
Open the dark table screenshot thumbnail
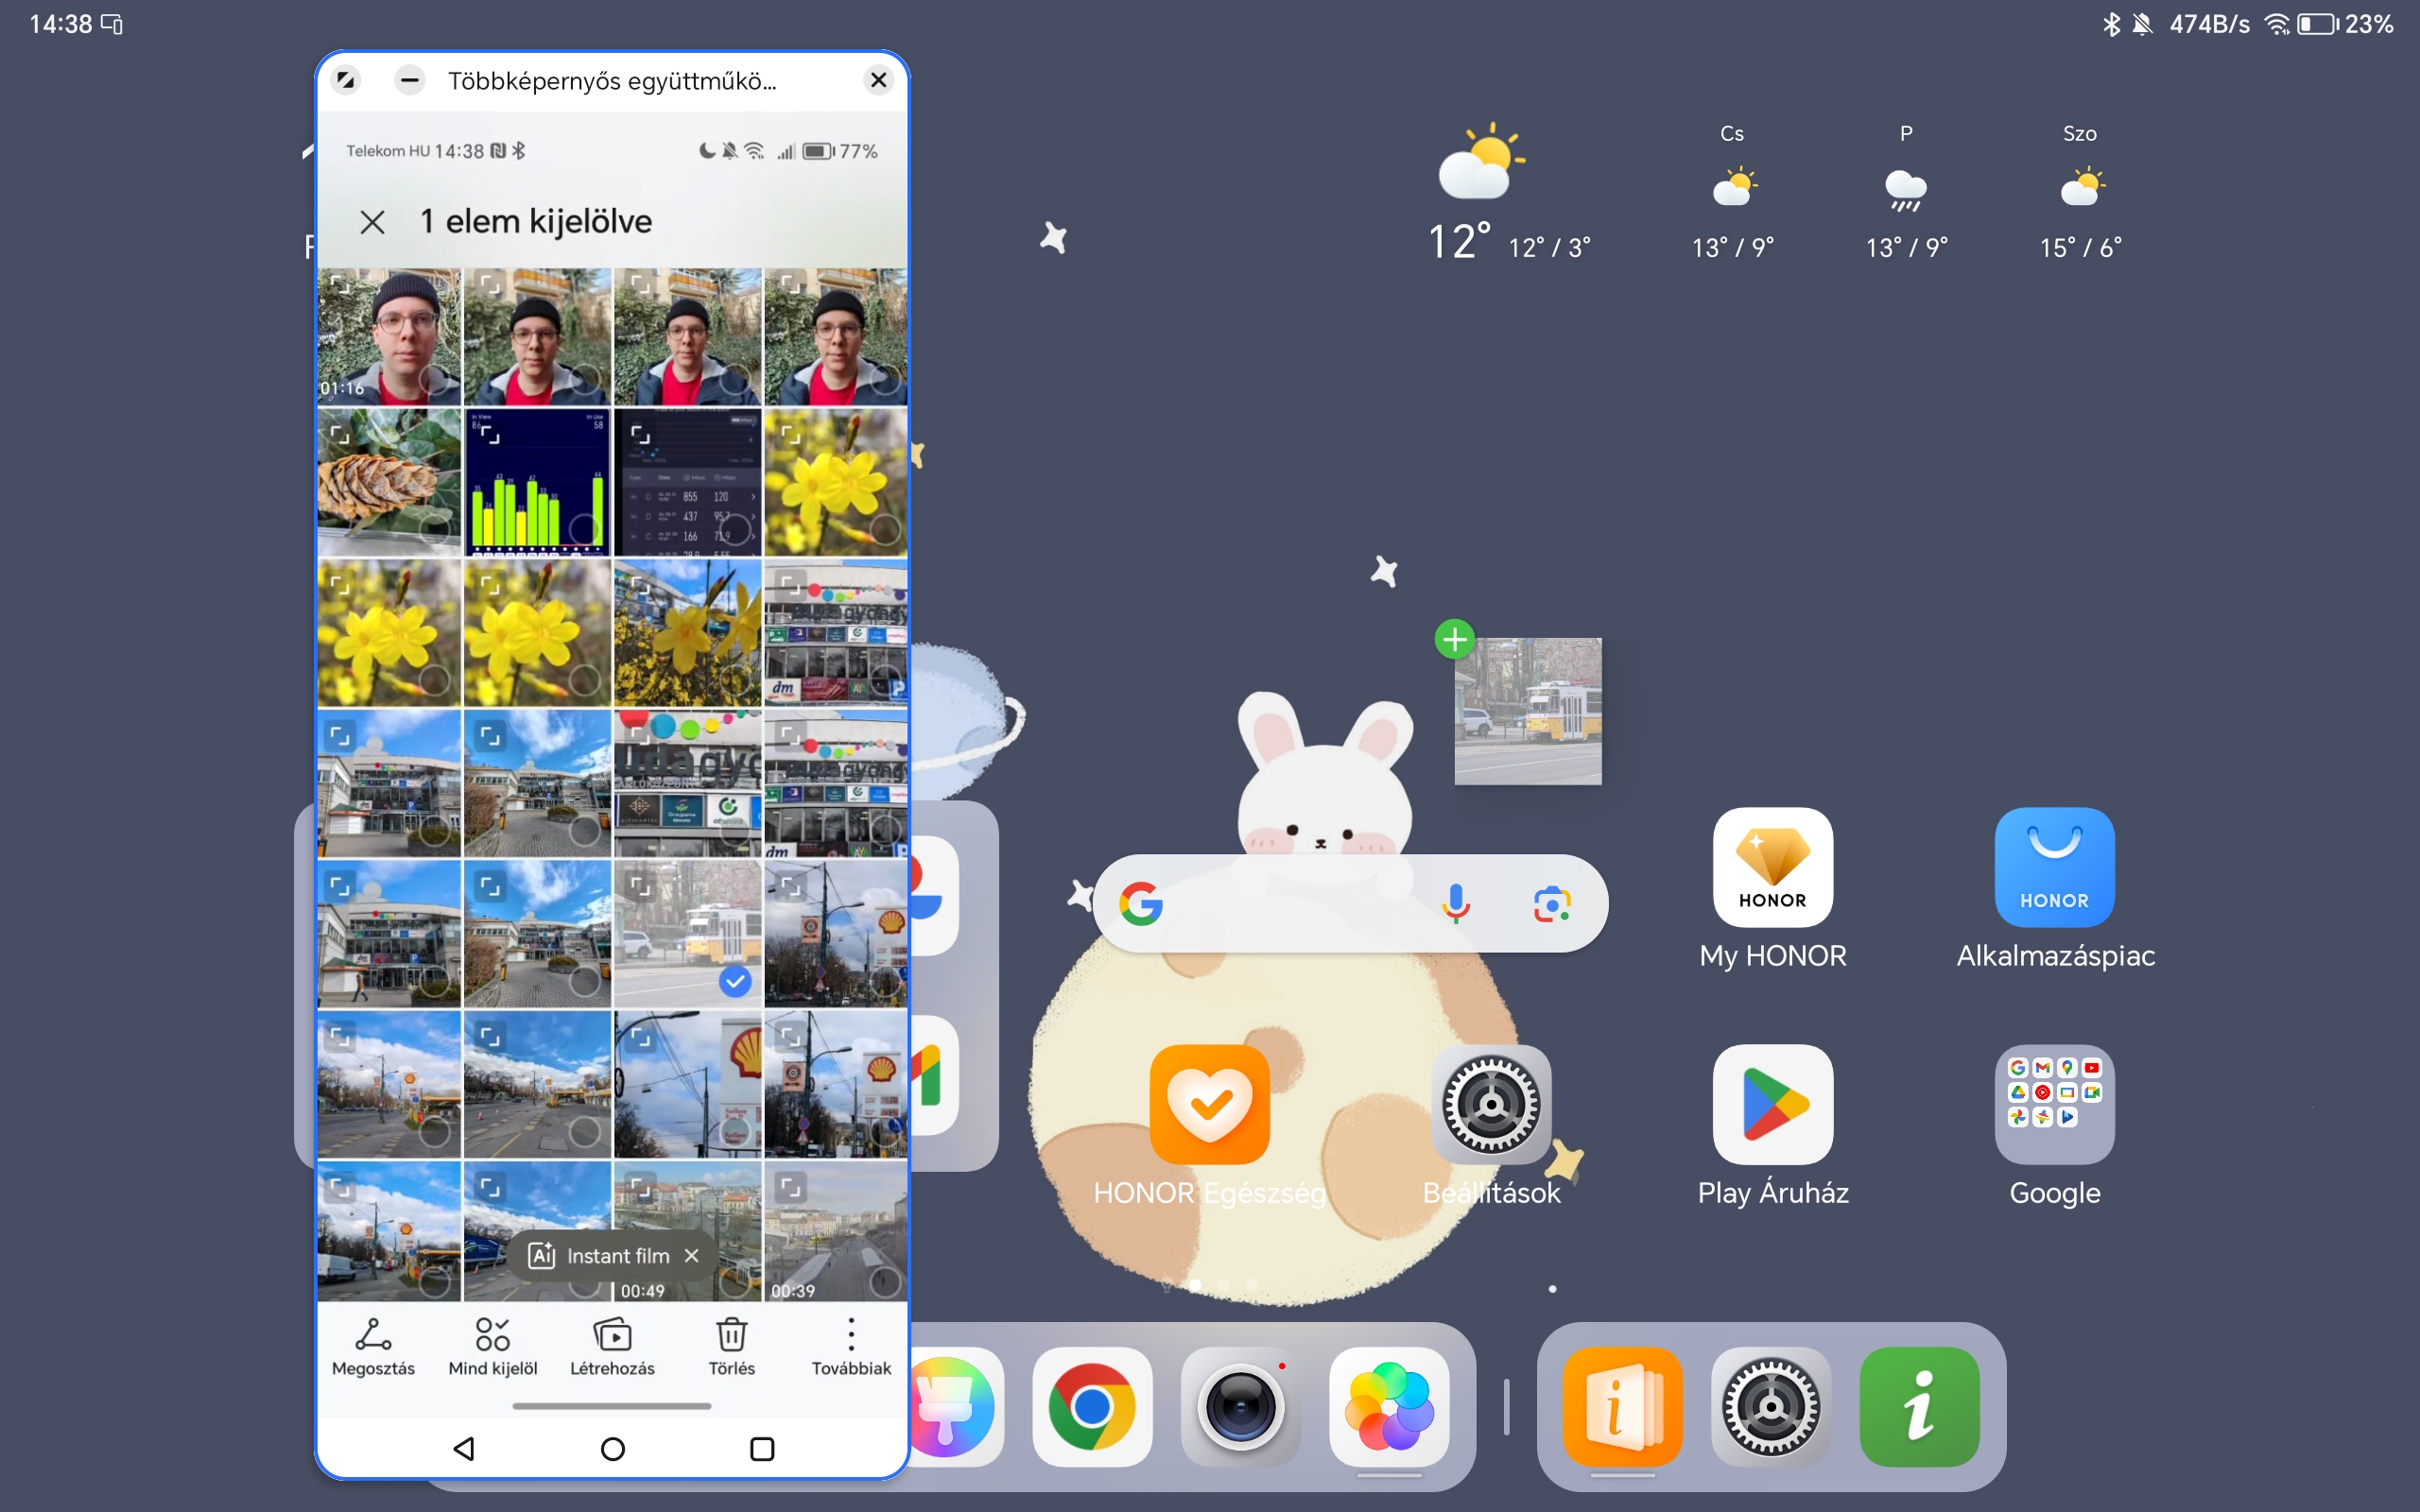tap(687, 482)
